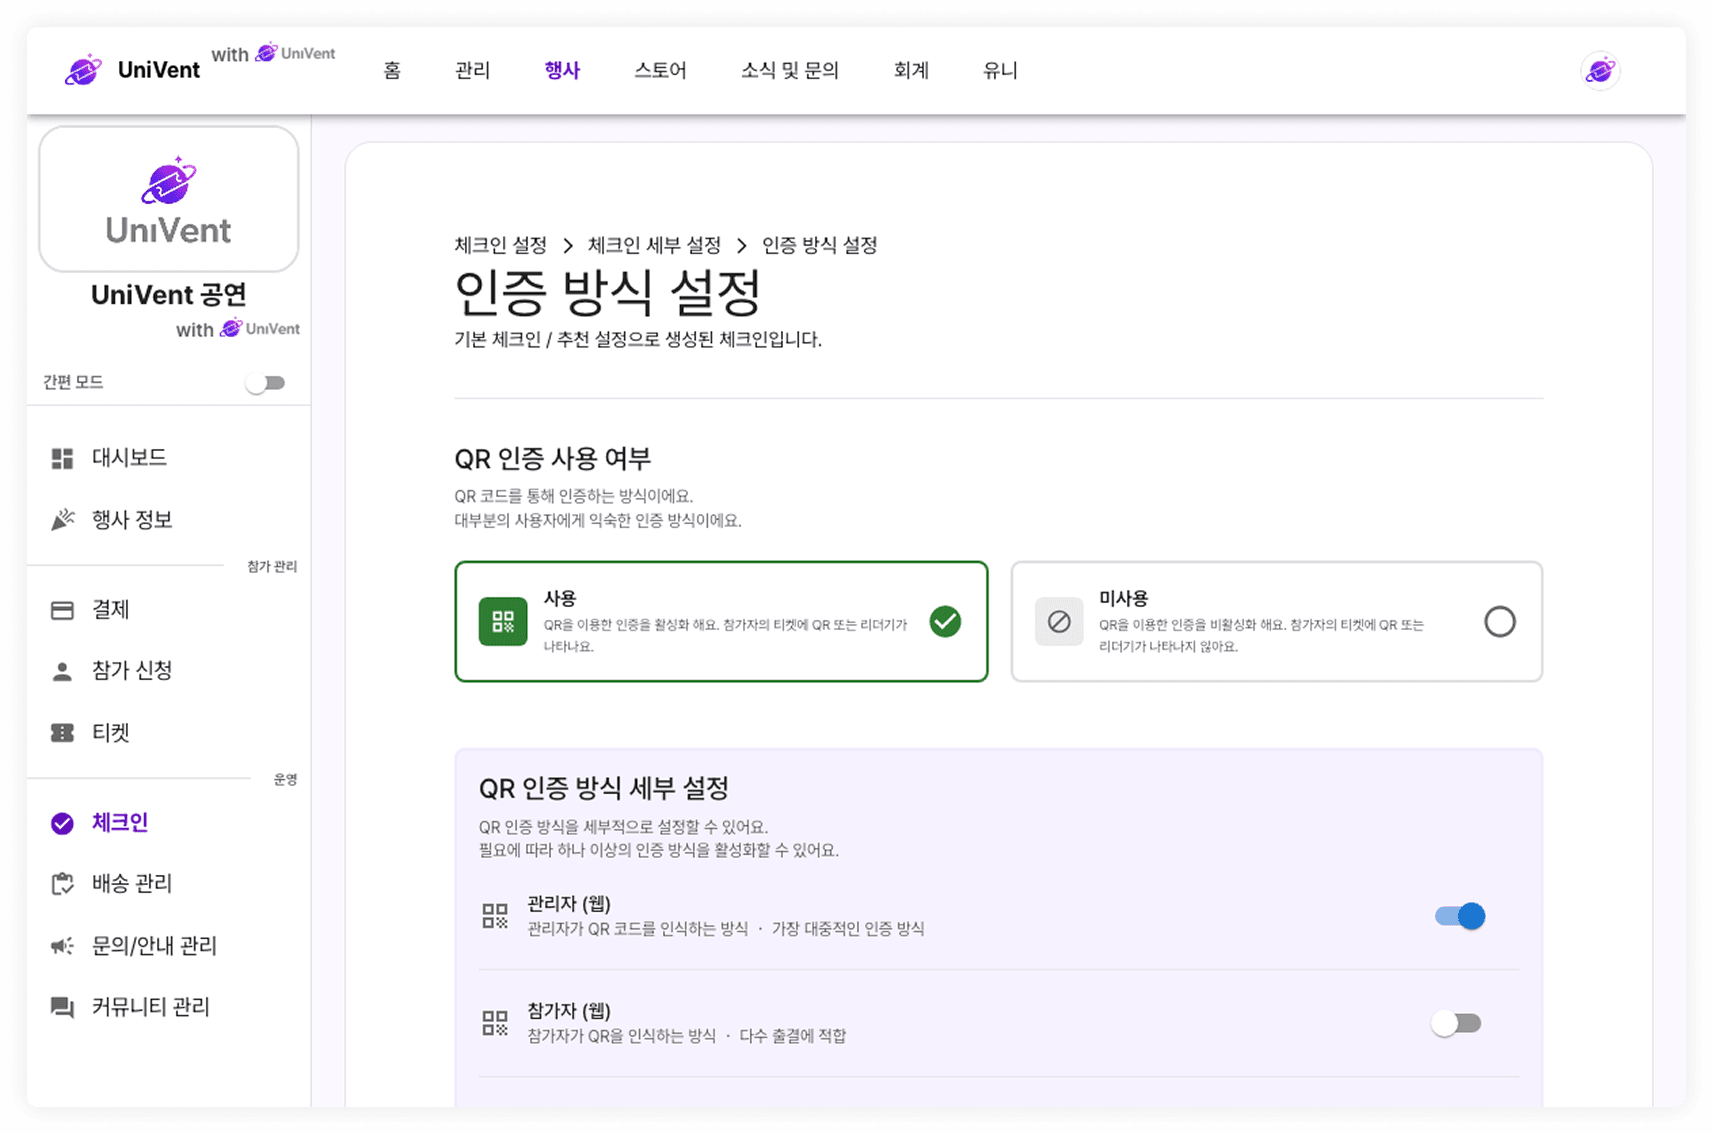Click the UniVent logo in top bar
1713x1134 pixels.
click(x=131, y=70)
